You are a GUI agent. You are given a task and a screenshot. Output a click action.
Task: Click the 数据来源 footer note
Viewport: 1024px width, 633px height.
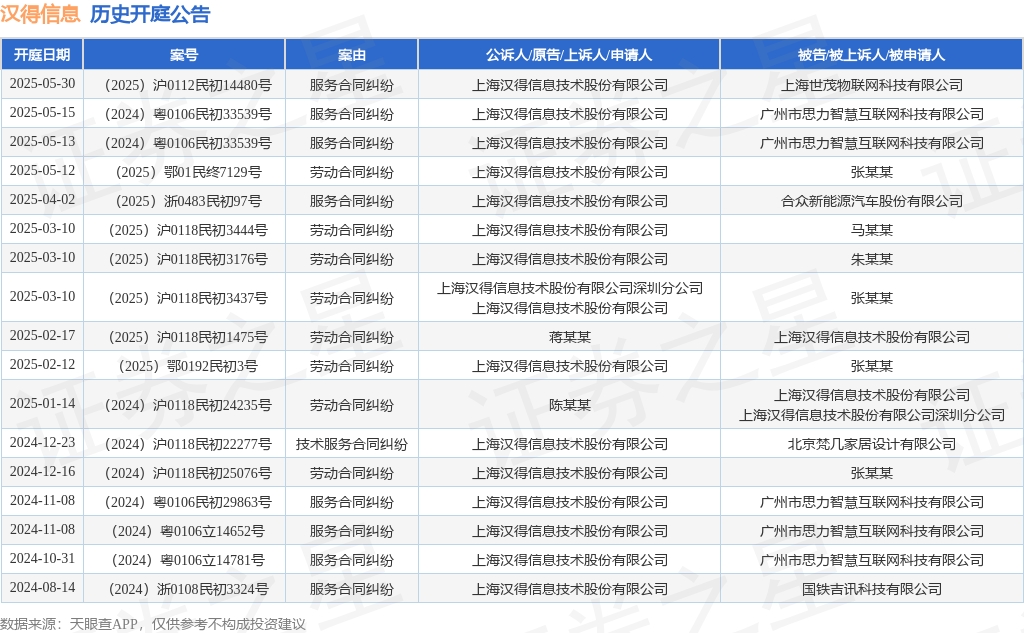pyautogui.click(x=153, y=624)
